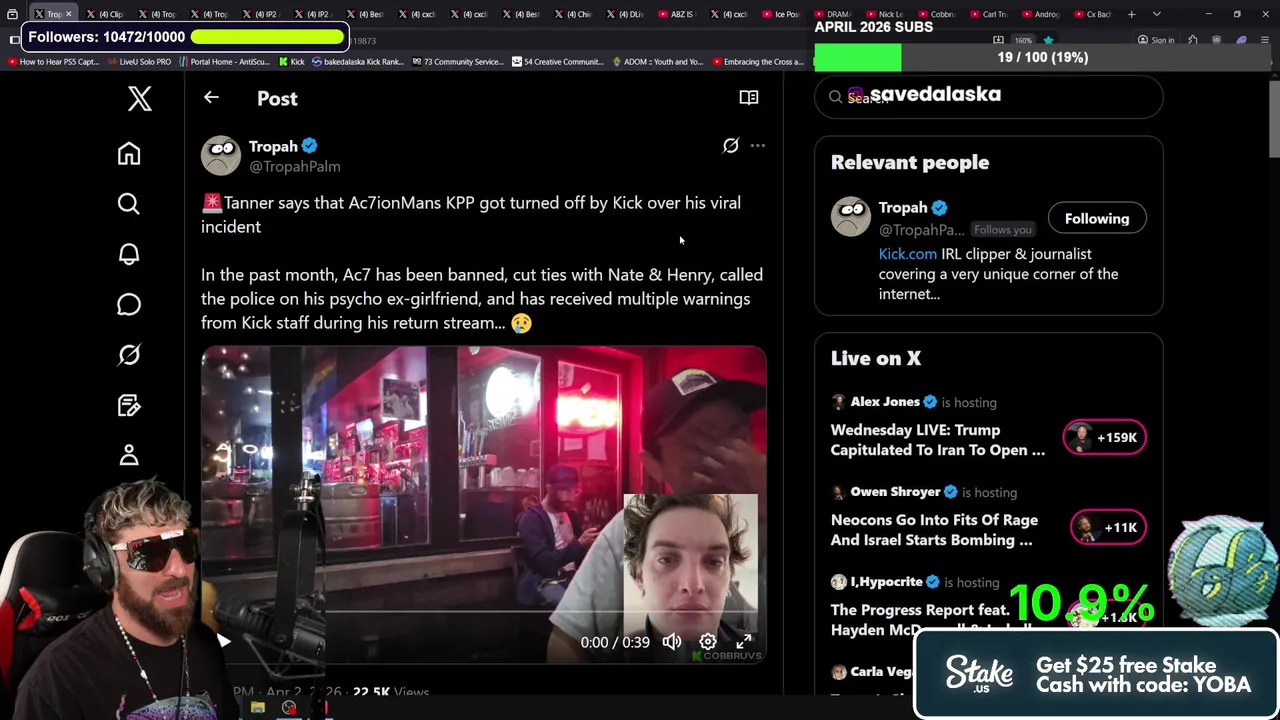Click the shield icon in browser toolbar
The width and height of the screenshot is (1280, 720).
coord(1216,40)
